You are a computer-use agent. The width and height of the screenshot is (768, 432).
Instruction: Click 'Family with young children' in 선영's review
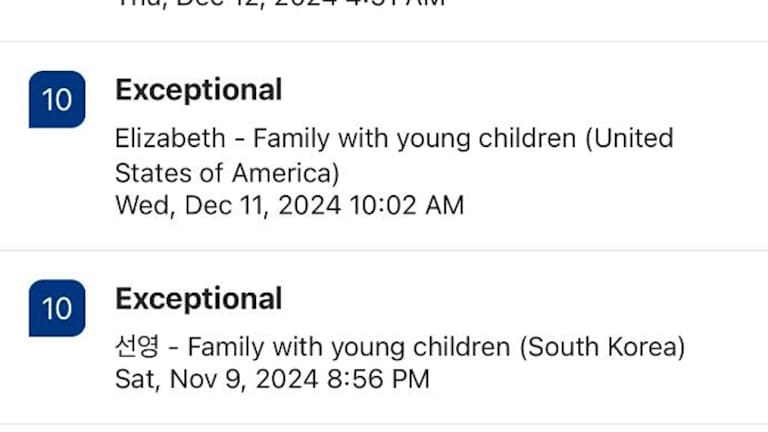click(x=350, y=348)
